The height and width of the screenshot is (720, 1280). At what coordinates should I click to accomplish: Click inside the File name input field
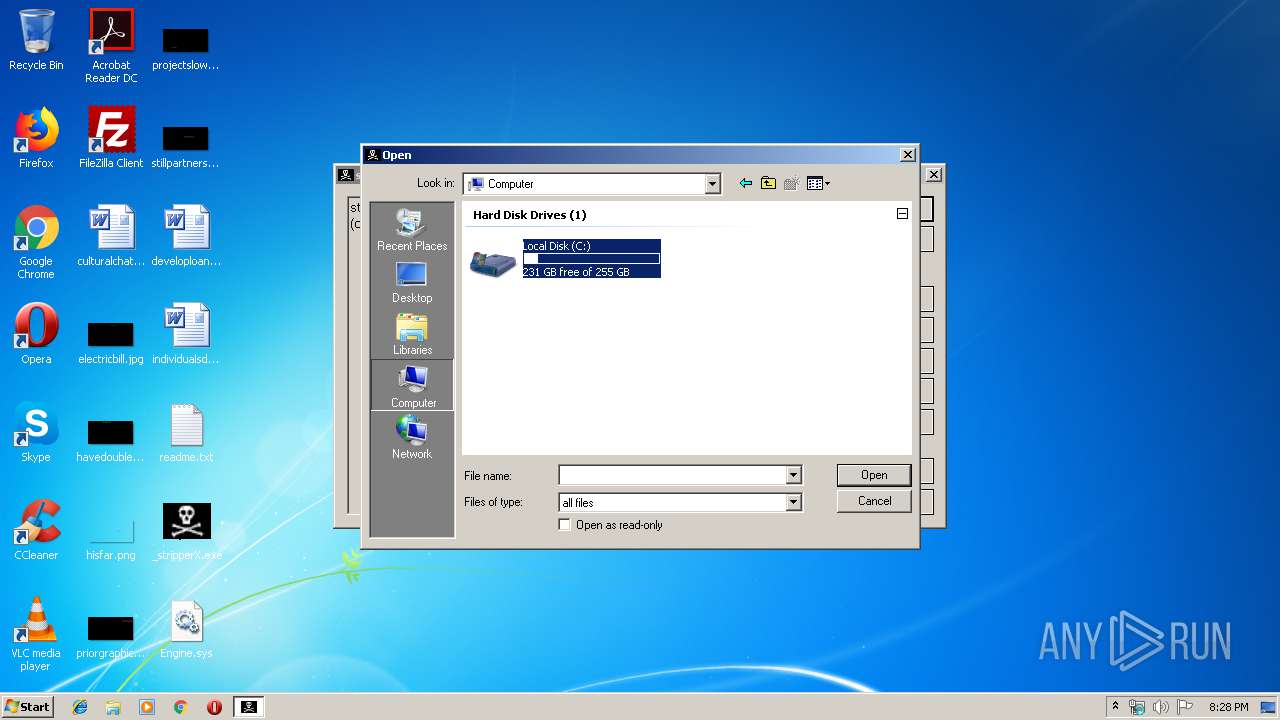672,475
